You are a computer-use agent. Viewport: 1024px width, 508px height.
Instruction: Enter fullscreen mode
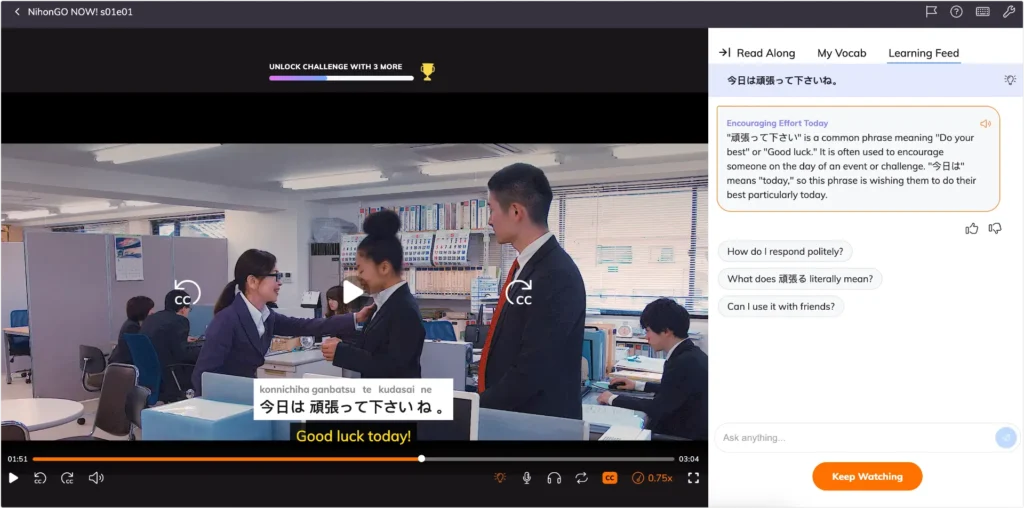(x=694, y=478)
